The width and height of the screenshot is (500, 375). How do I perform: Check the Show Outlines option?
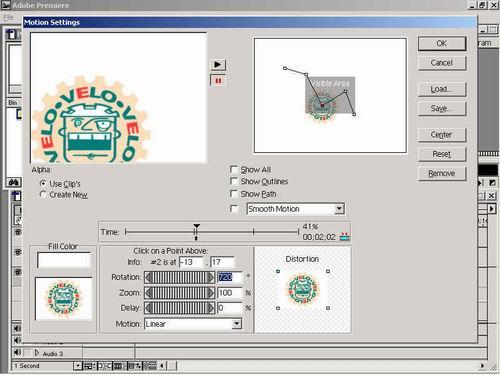(x=234, y=181)
